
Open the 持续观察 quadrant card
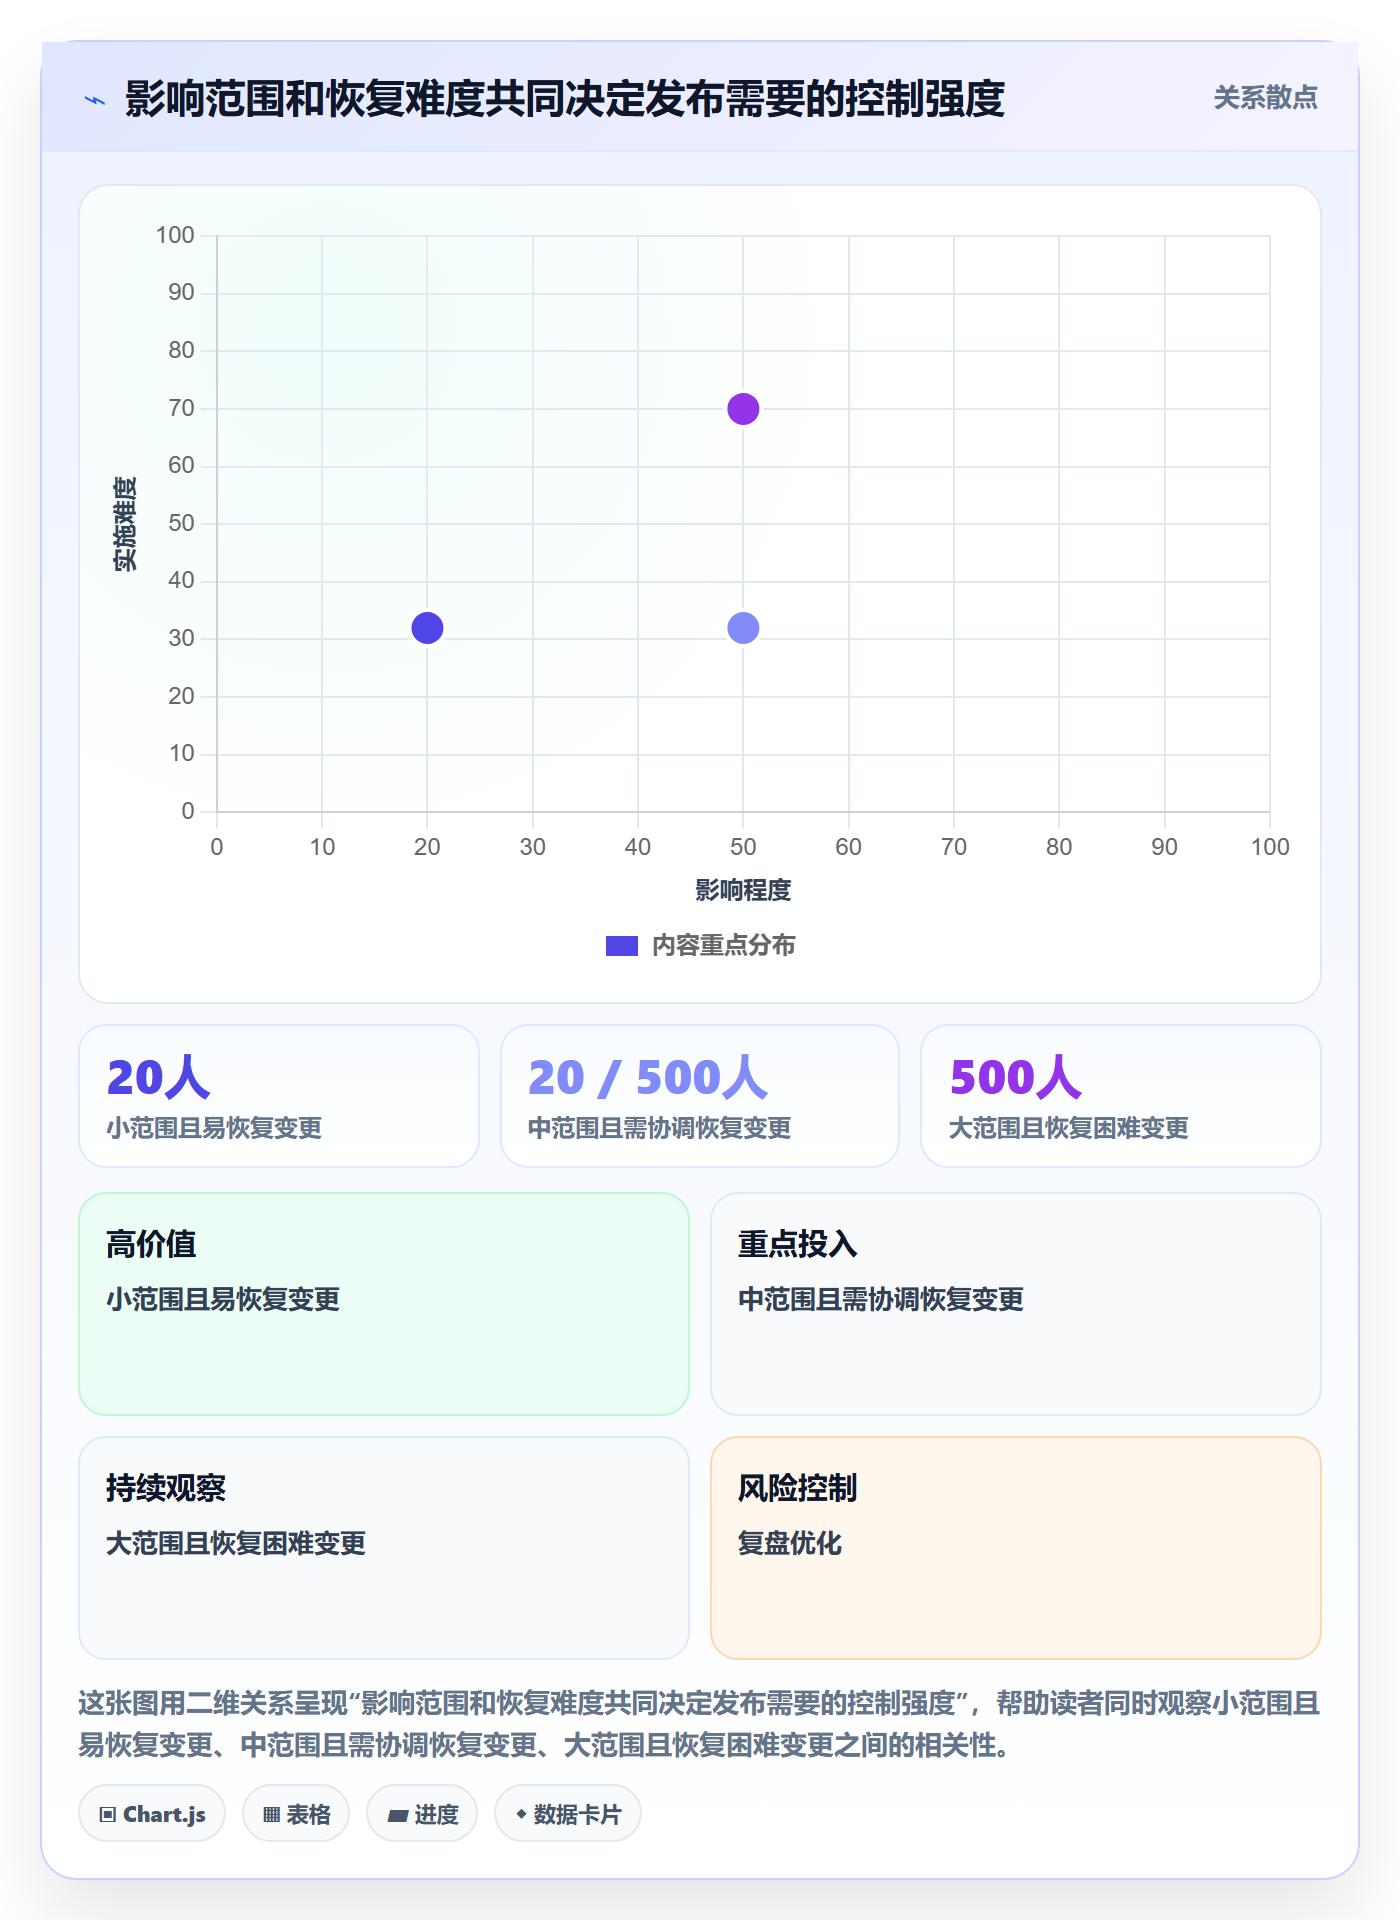pos(384,1548)
